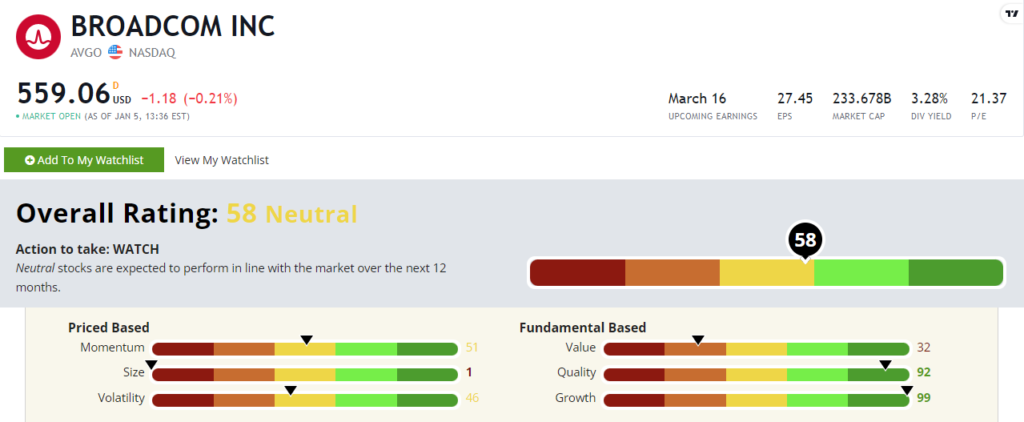Click the plus icon in watchlist button
The width and height of the screenshot is (1024, 422).
tap(29, 160)
